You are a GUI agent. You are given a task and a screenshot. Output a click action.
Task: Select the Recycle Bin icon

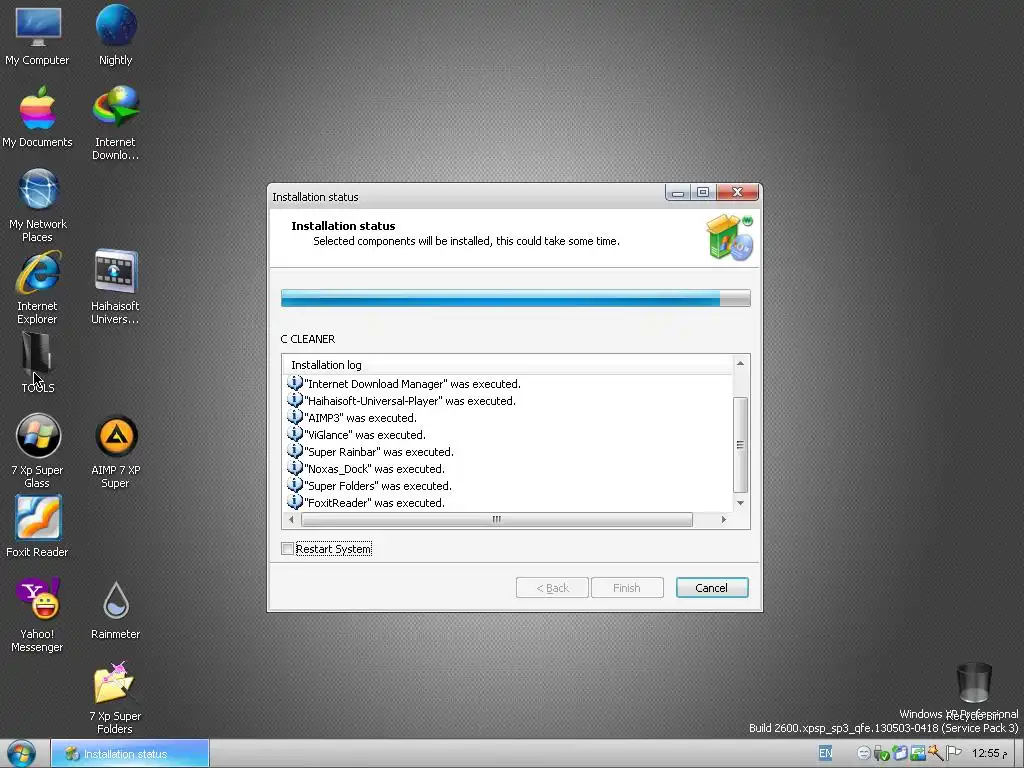tap(974, 691)
